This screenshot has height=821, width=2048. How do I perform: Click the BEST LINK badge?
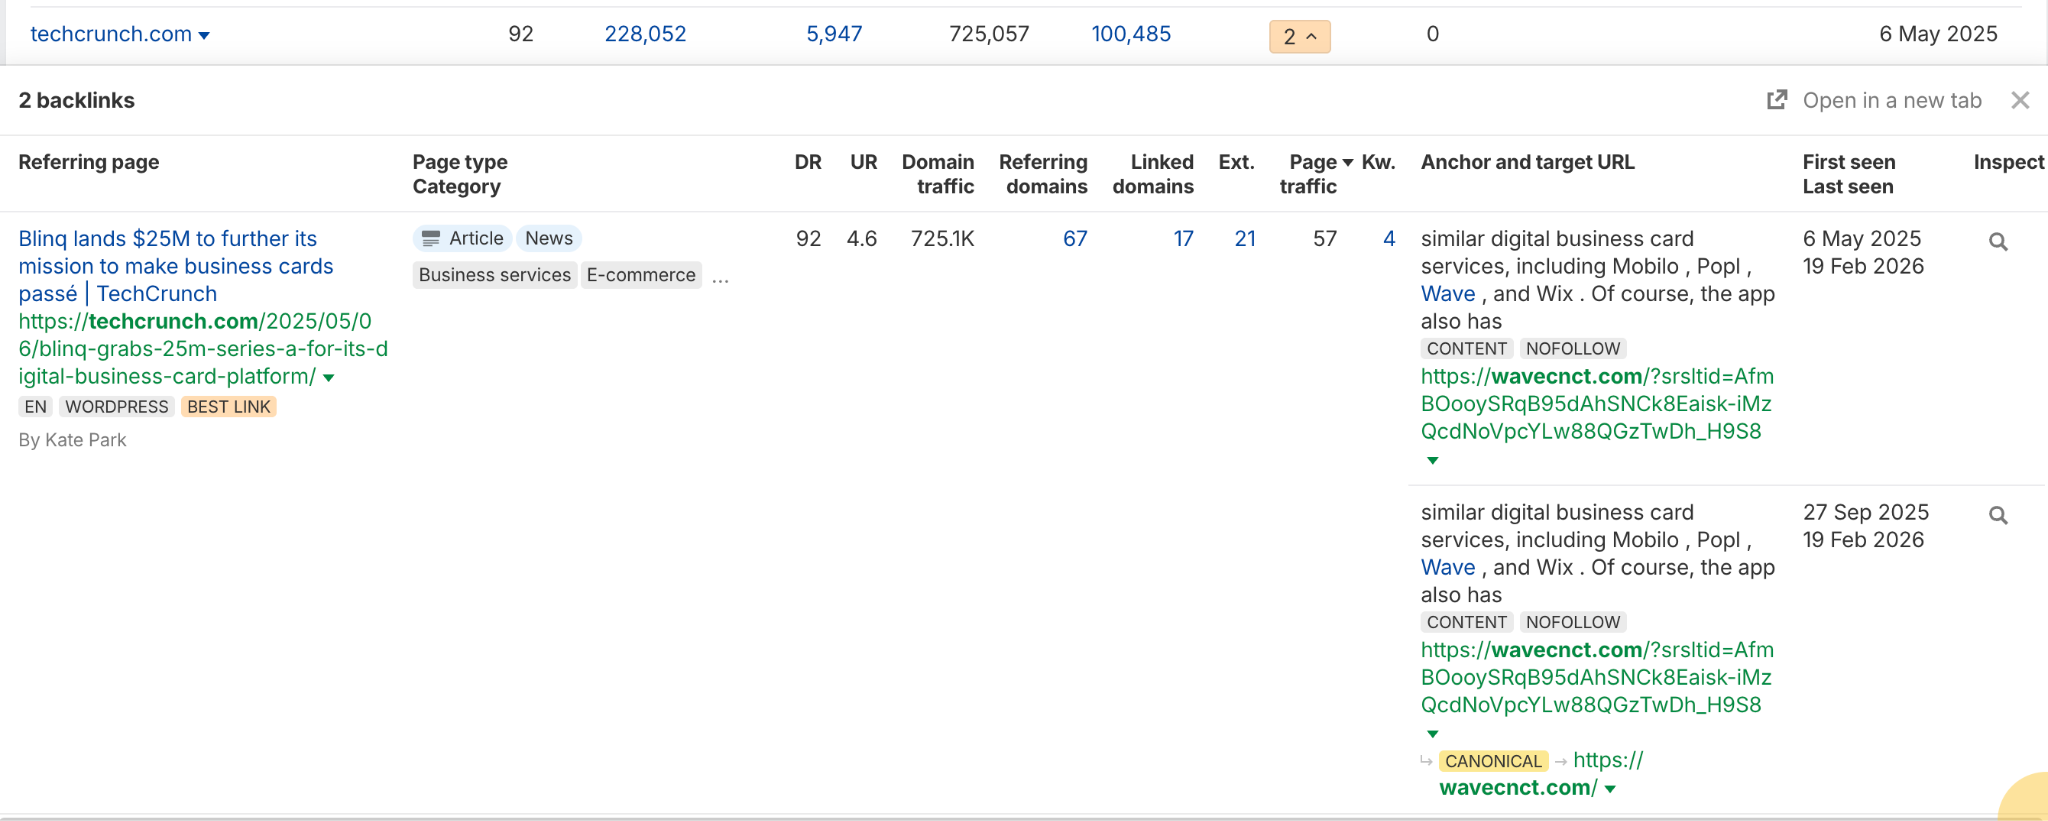(229, 407)
